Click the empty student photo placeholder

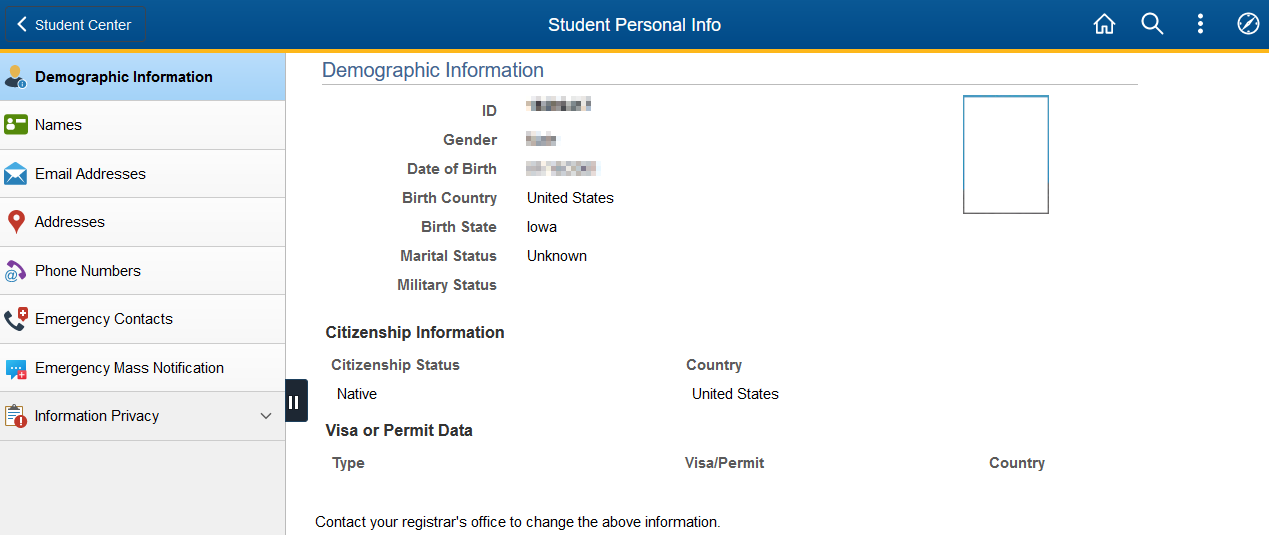coord(1005,154)
